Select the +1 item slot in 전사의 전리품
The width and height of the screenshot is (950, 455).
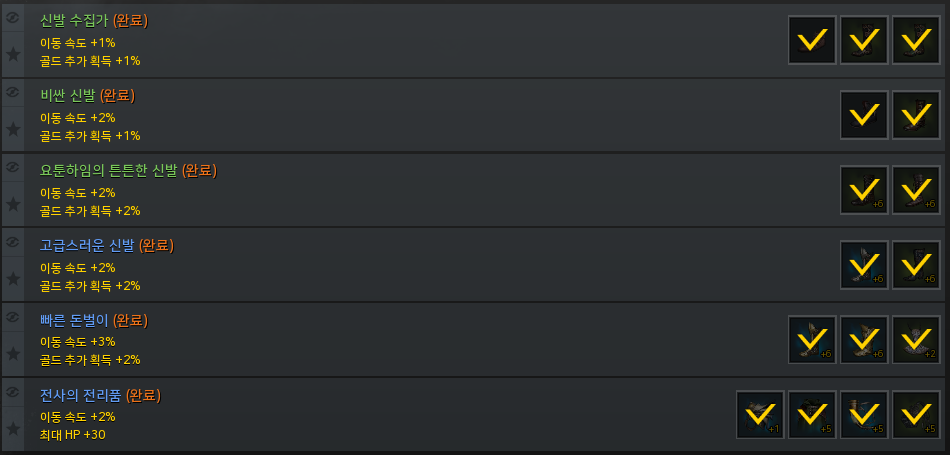[760, 415]
